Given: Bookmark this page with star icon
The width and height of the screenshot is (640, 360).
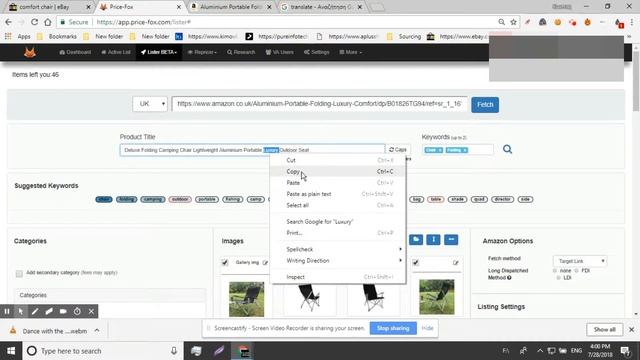Looking at the screenshot, I should click(x=513, y=22).
